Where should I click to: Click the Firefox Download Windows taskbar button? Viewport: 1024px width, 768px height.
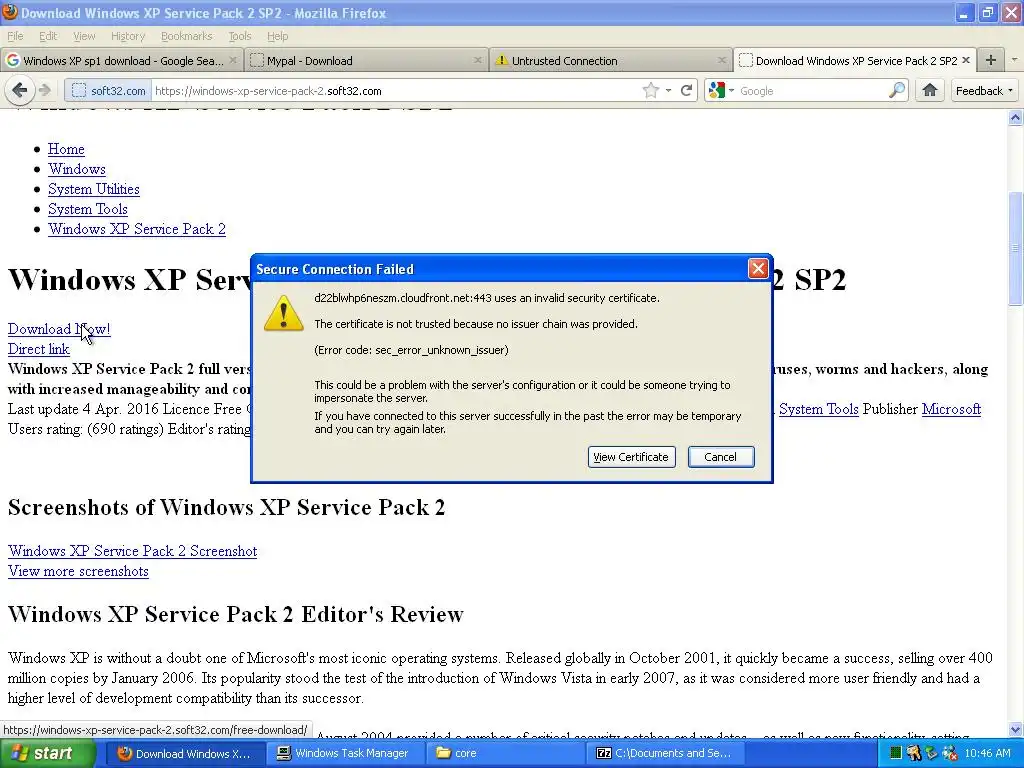click(187, 753)
